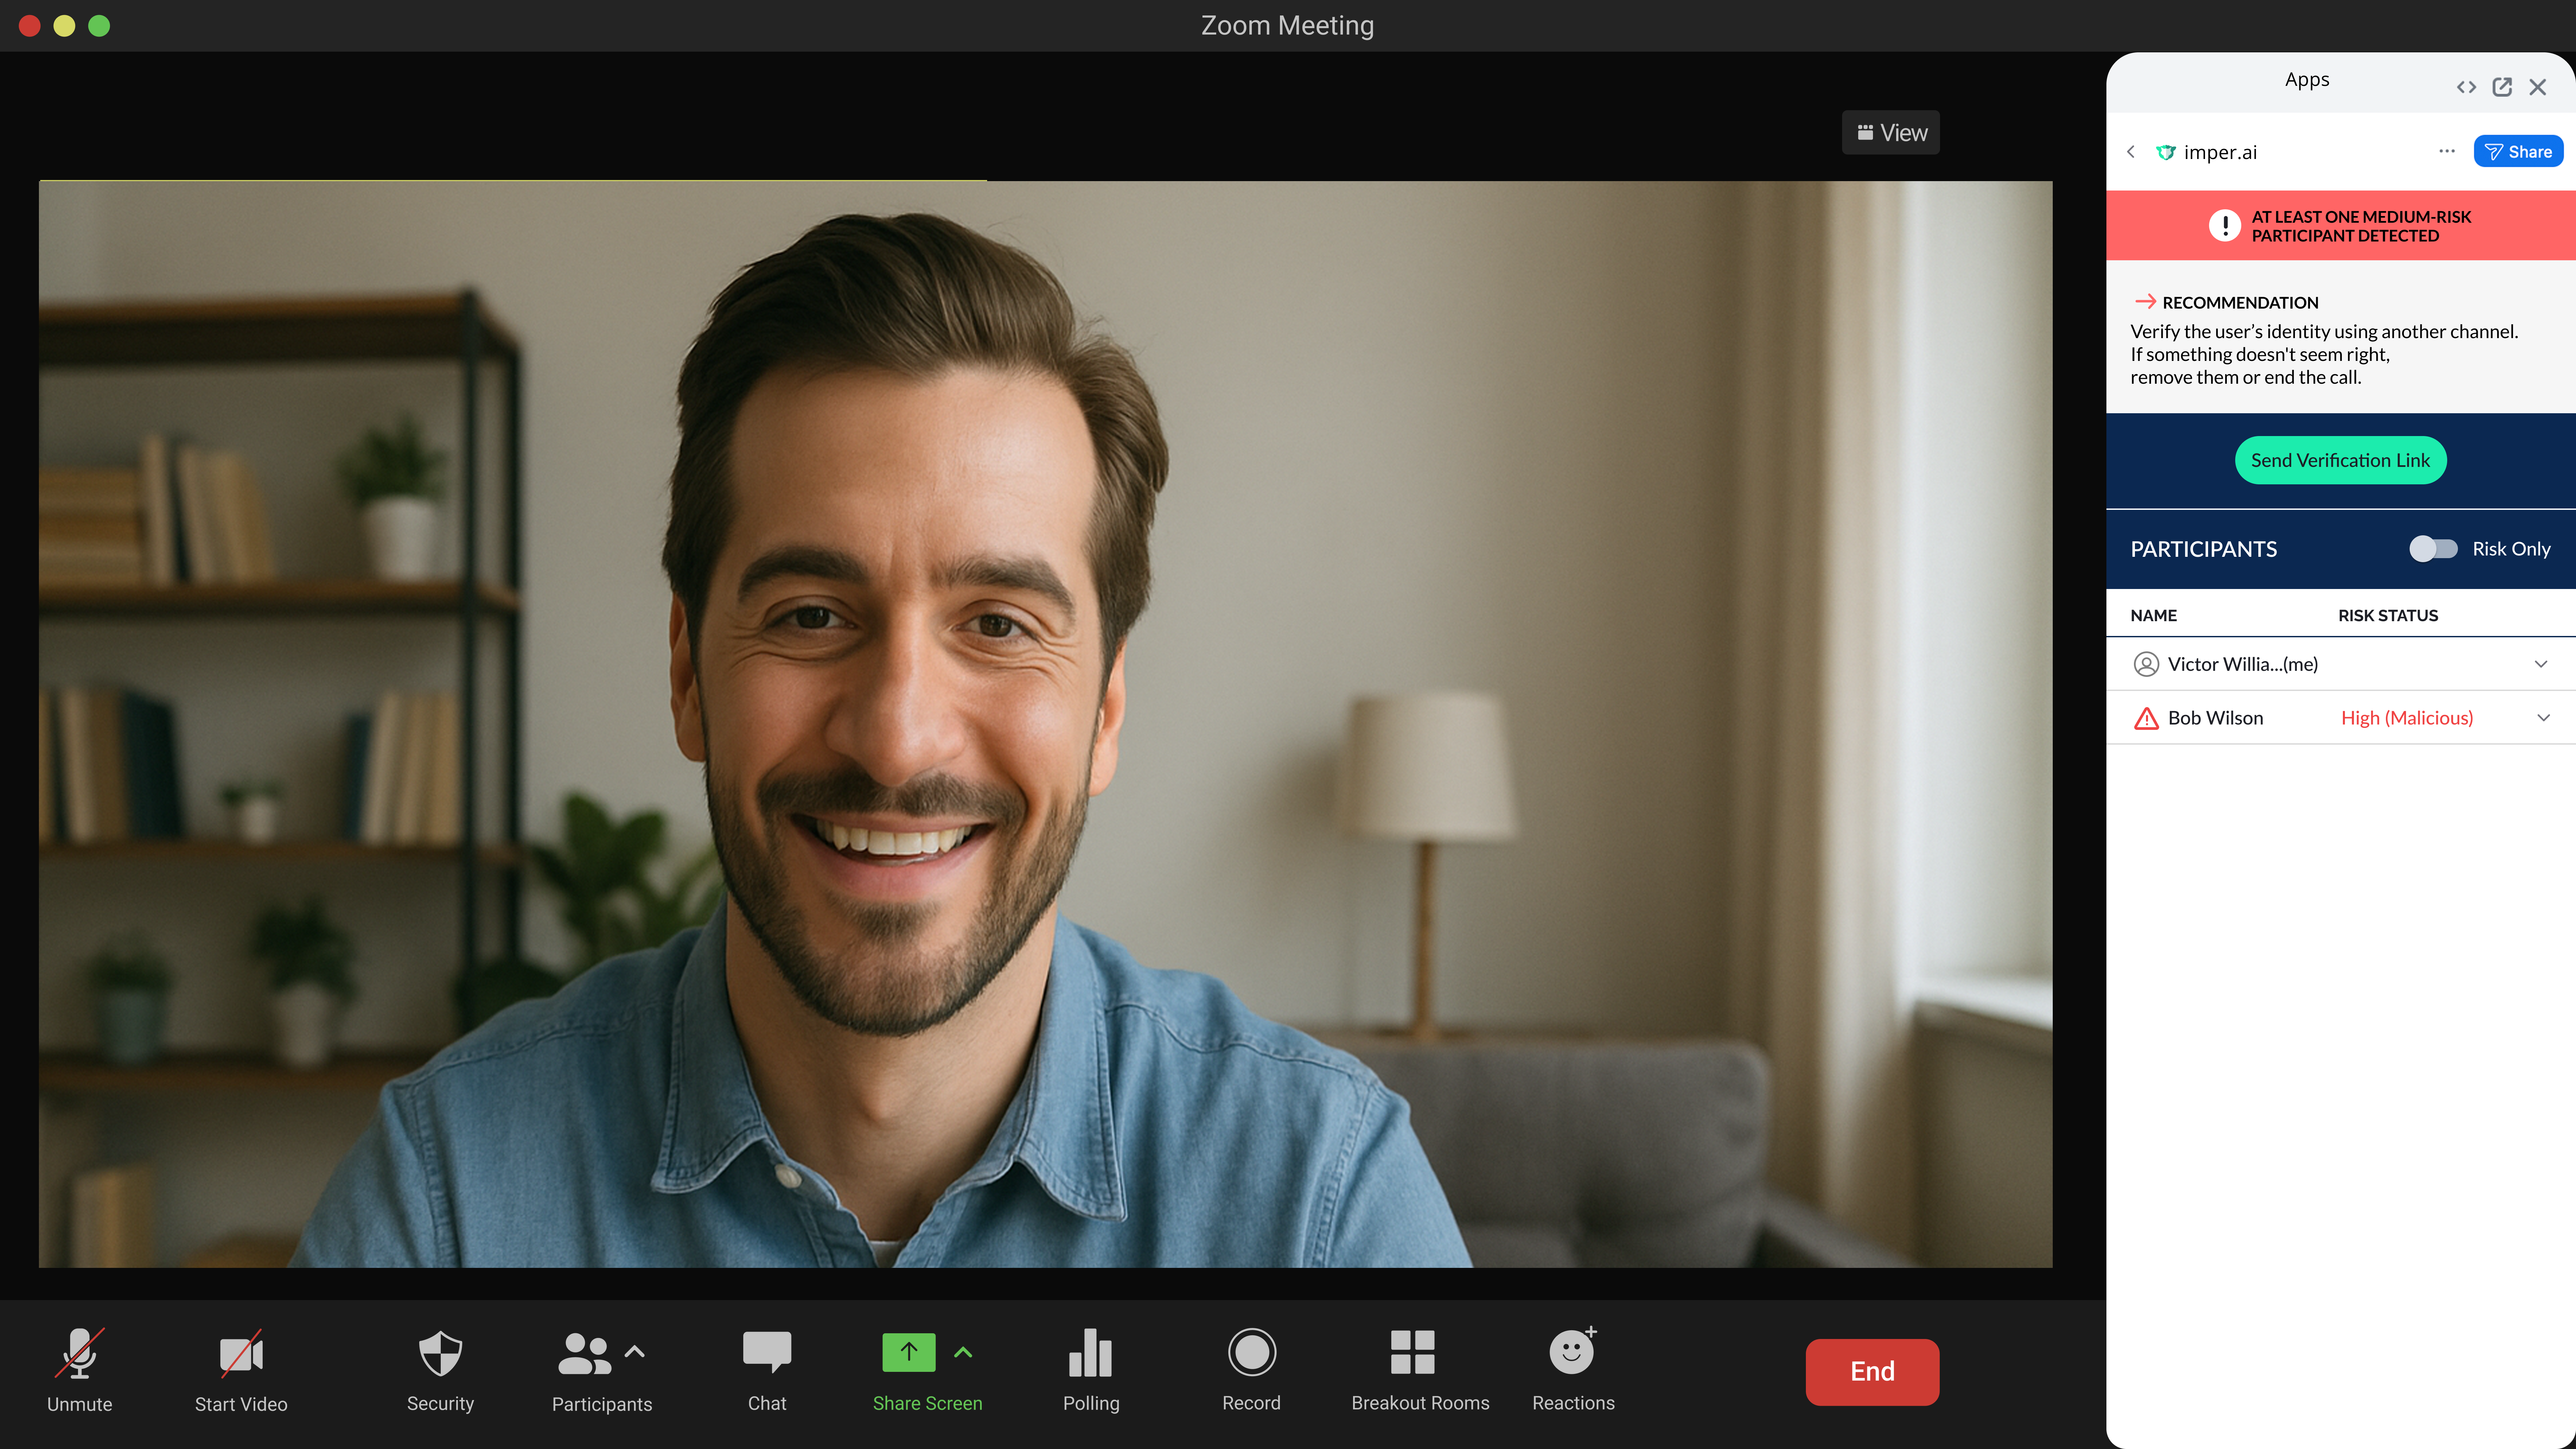Click Victor Willia...(me) avatar icon
The height and width of the screenshot is (1449, 2576).
[2146, 664]
